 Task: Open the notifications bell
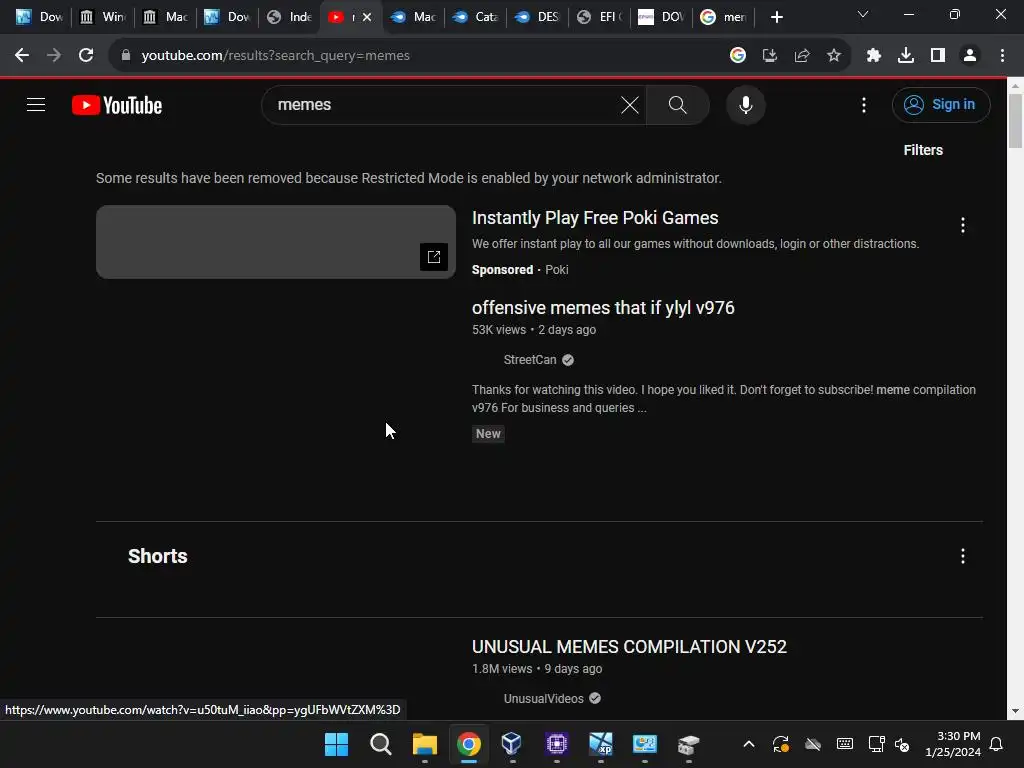996,744
